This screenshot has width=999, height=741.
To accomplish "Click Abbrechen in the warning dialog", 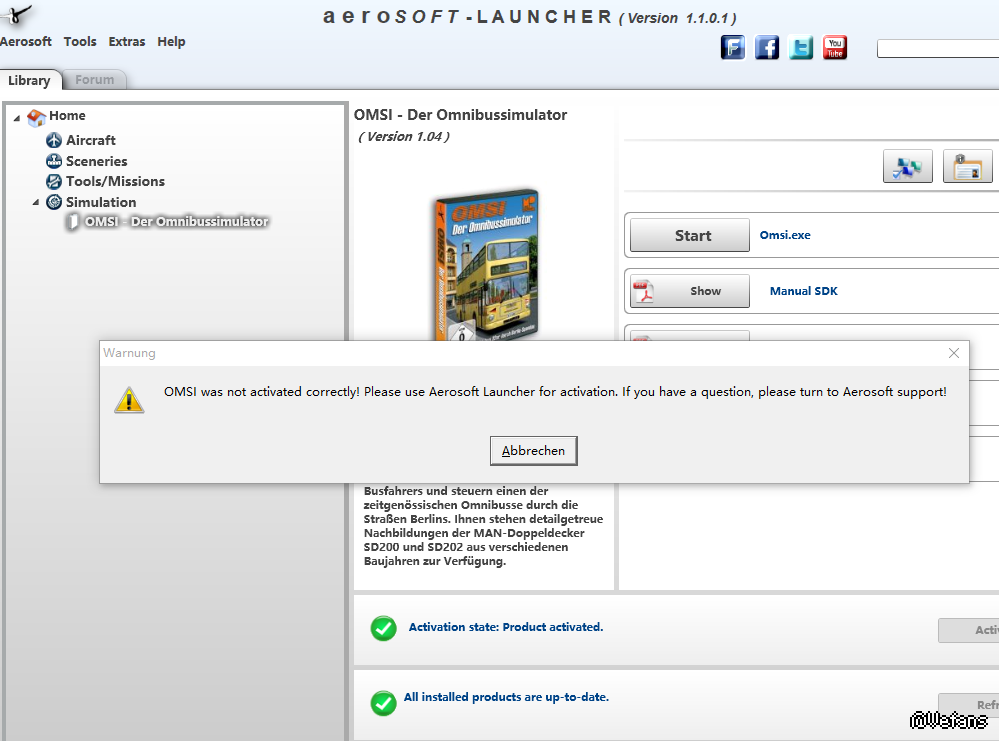I will coord(533,450).
